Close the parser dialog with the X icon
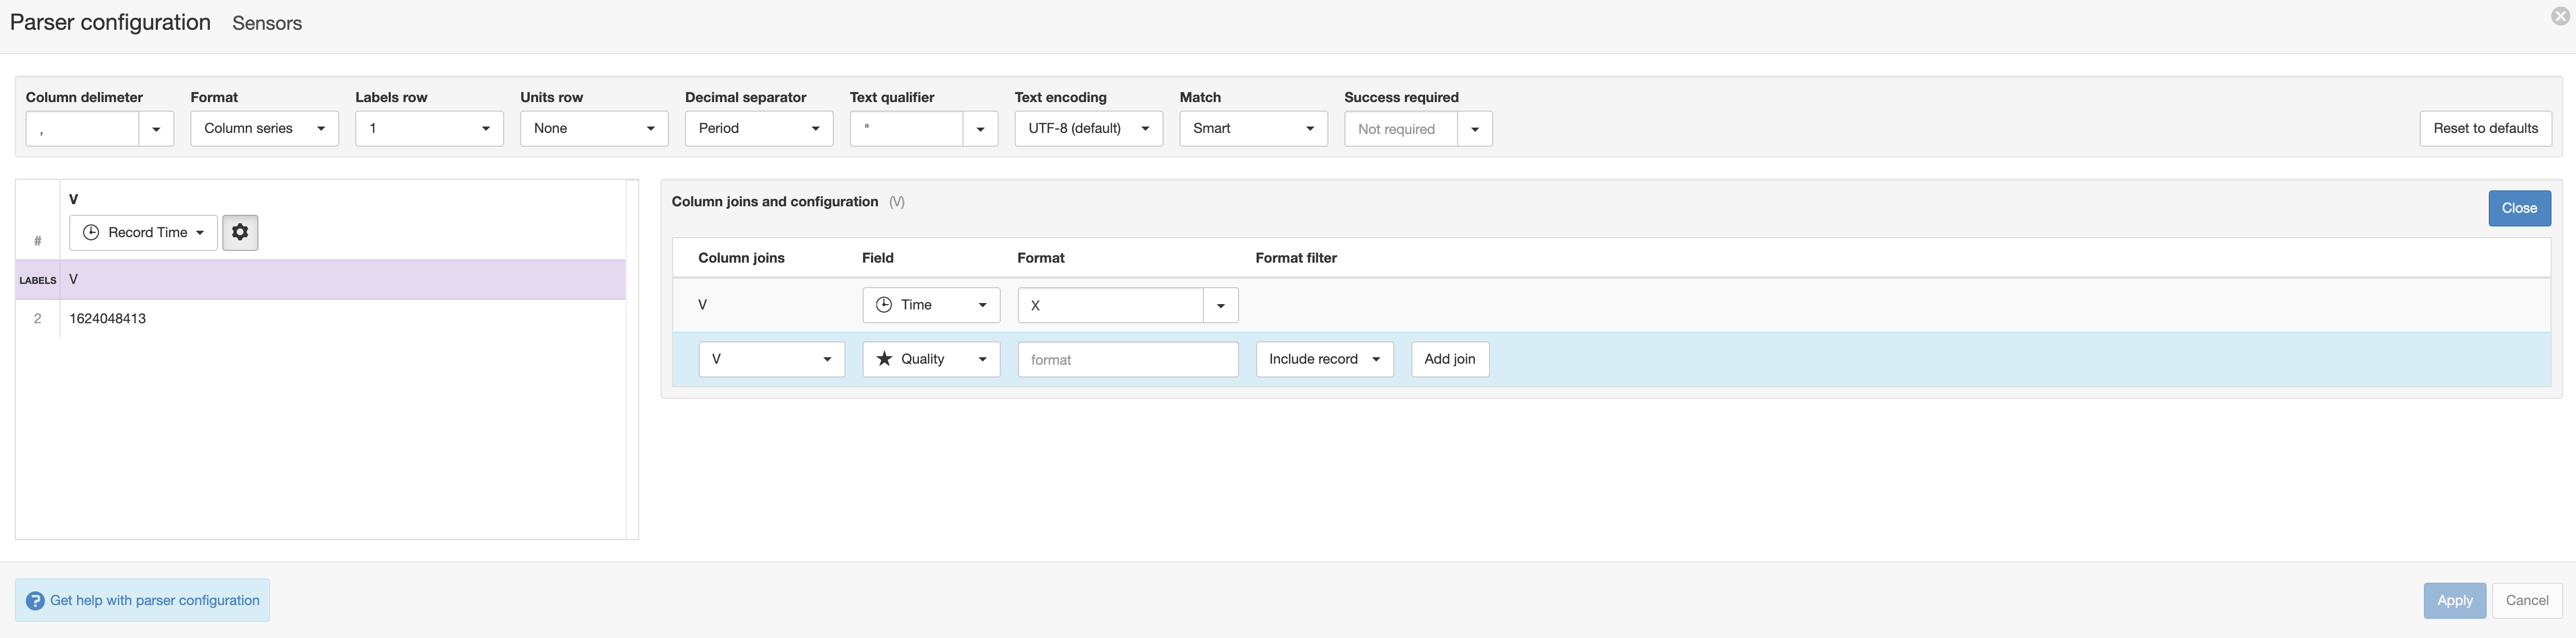This screenshot has height=638, width=2576. 2560,16
